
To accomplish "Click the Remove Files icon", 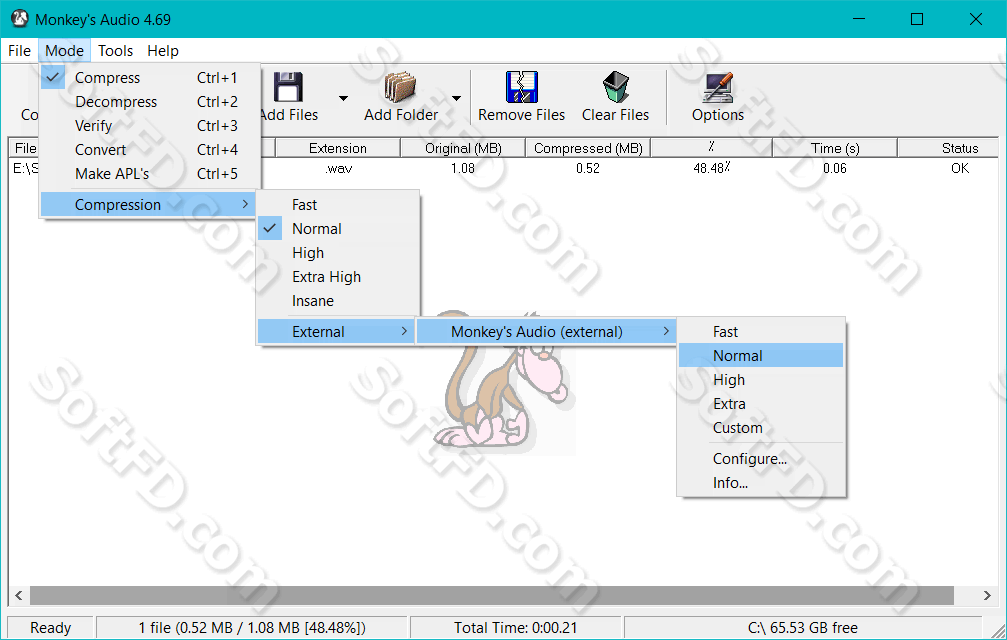I will coord(521,87).
